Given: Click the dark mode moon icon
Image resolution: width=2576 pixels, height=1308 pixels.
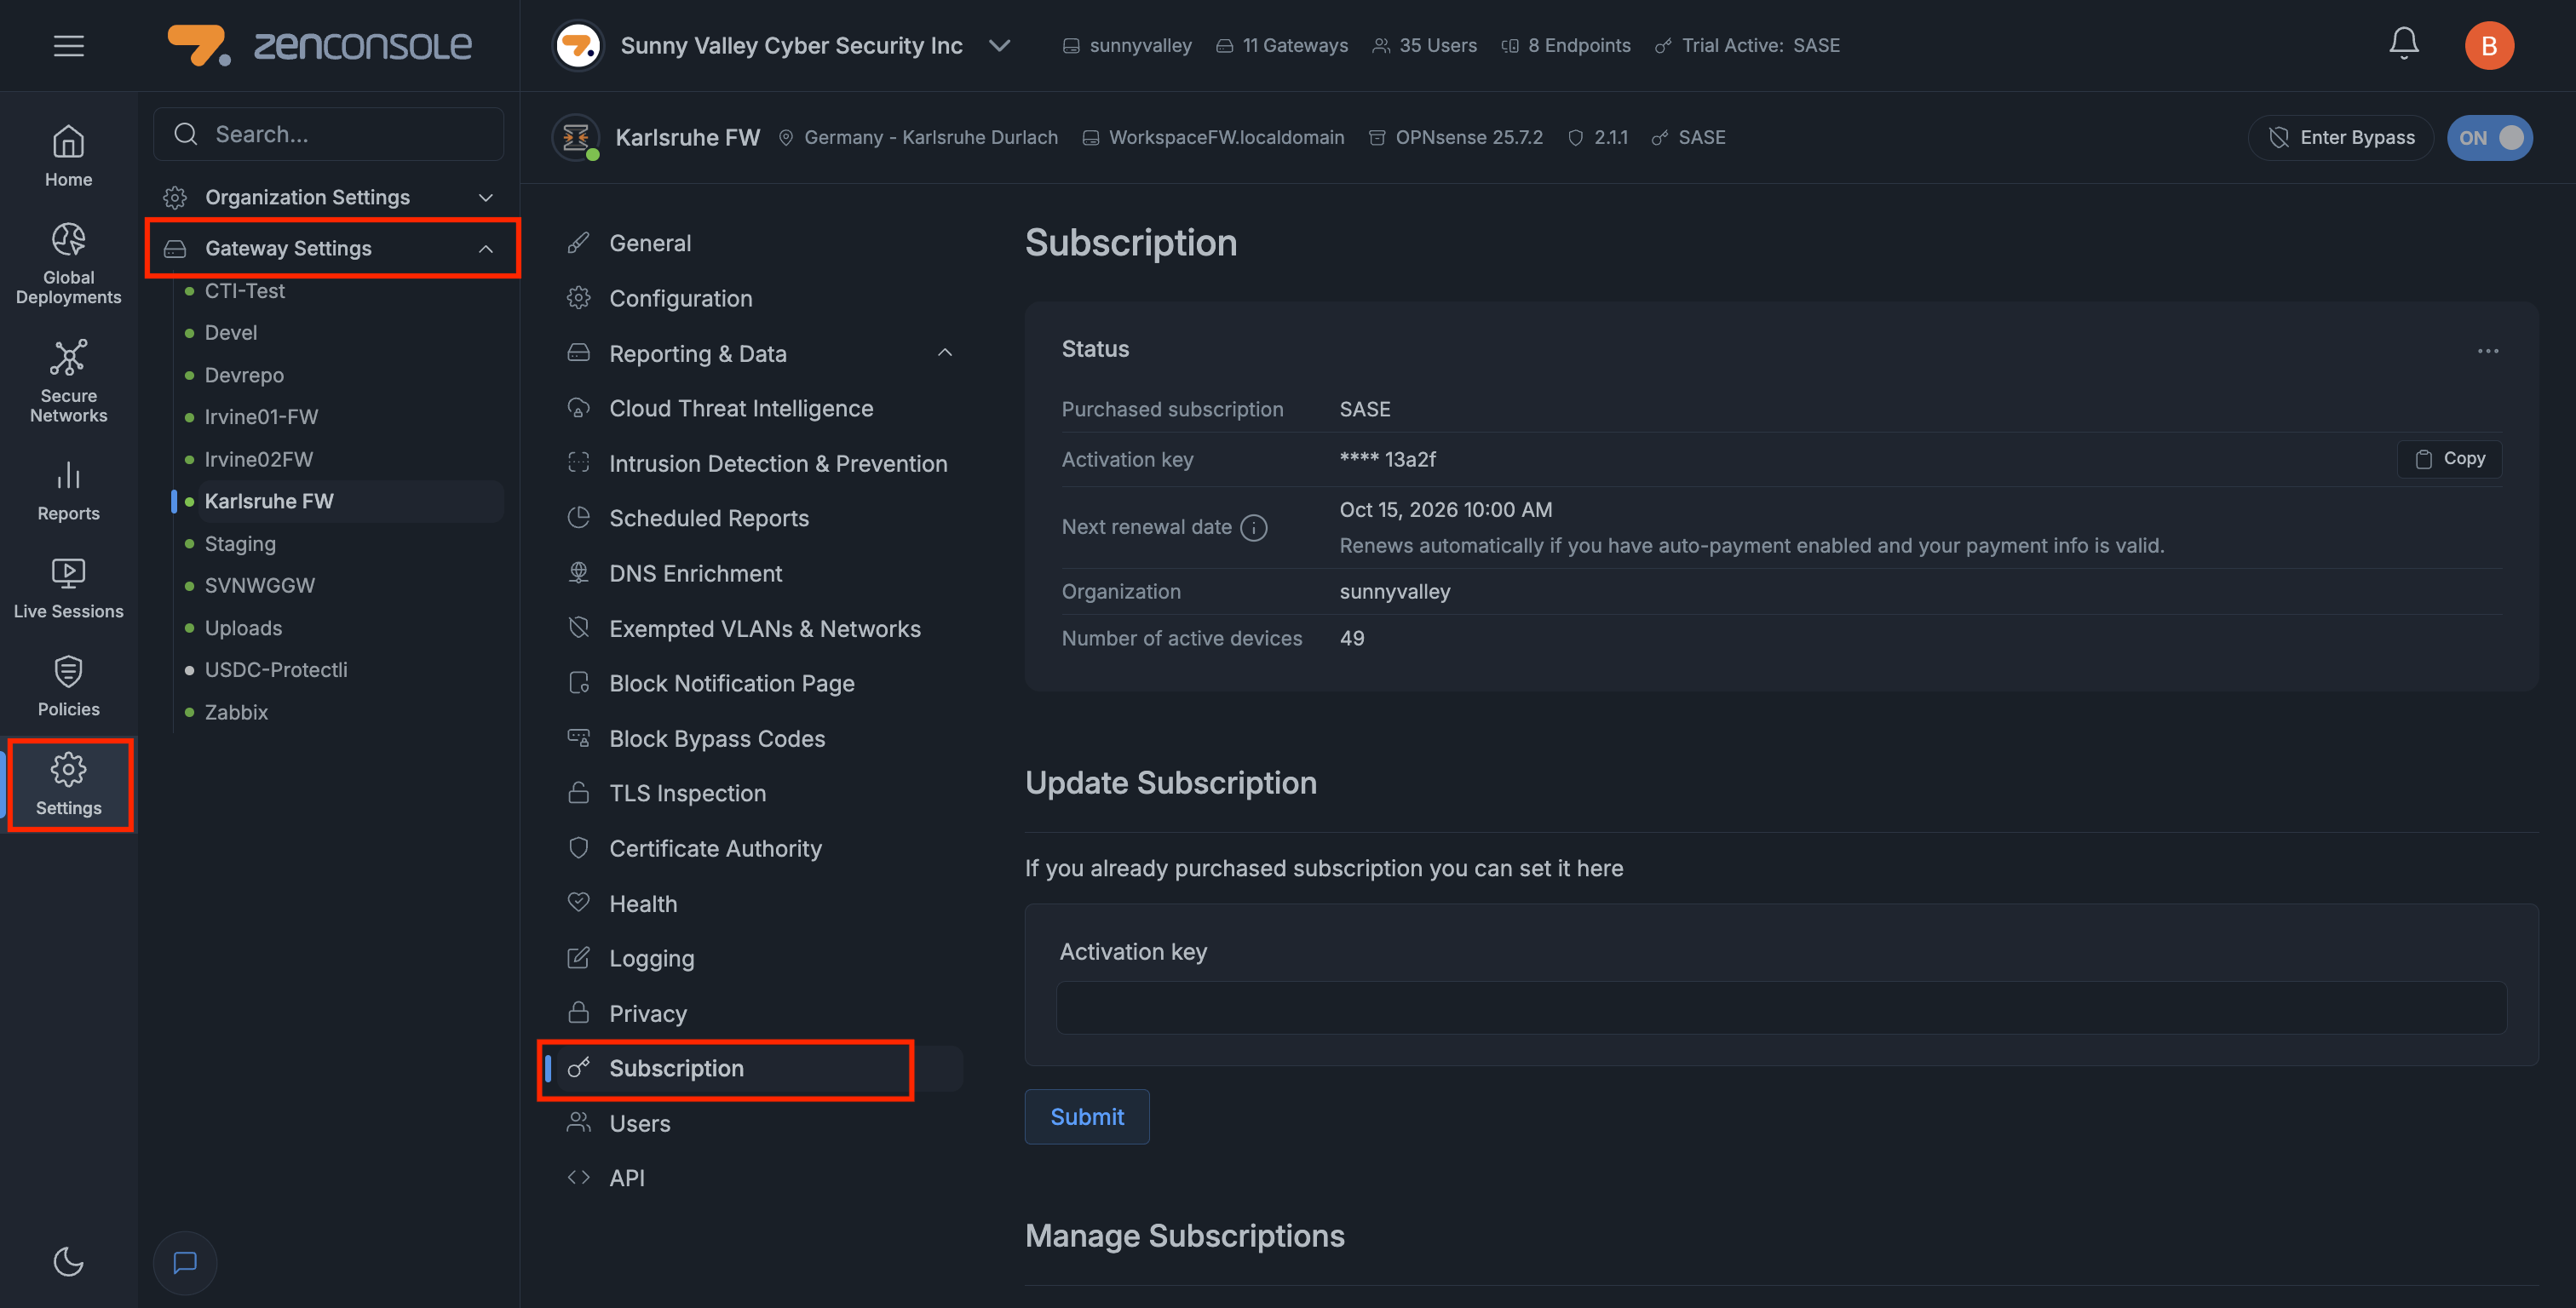Looking at the screenshot, I should [x=68, y=1262].
